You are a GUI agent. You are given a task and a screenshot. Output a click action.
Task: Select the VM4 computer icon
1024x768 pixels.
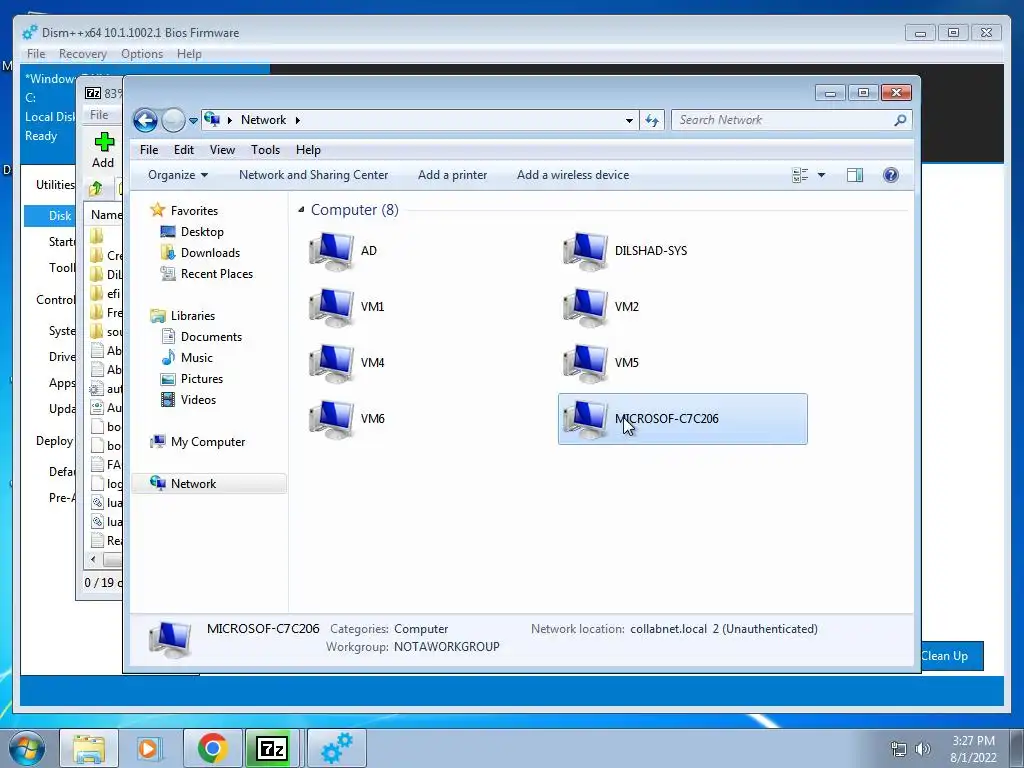[332, 363]
